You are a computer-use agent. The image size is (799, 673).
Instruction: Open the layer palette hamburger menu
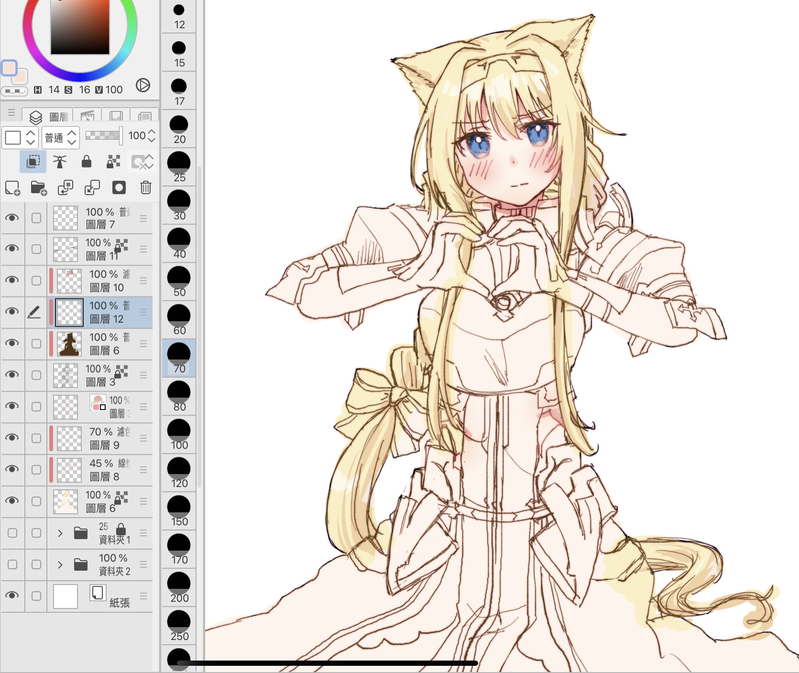(11, 113)
